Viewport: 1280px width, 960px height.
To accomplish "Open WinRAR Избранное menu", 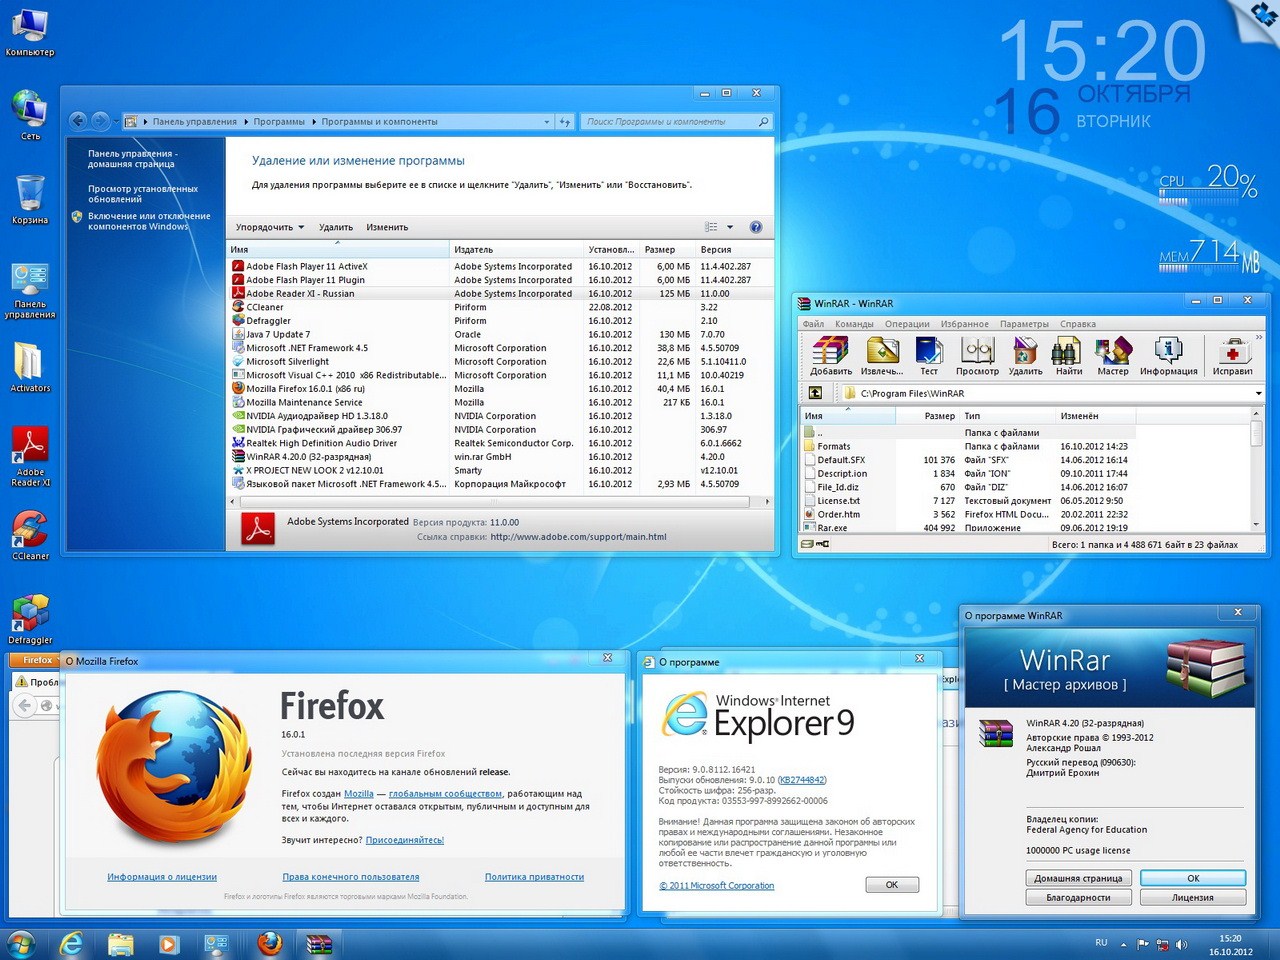I will point(964,324).
